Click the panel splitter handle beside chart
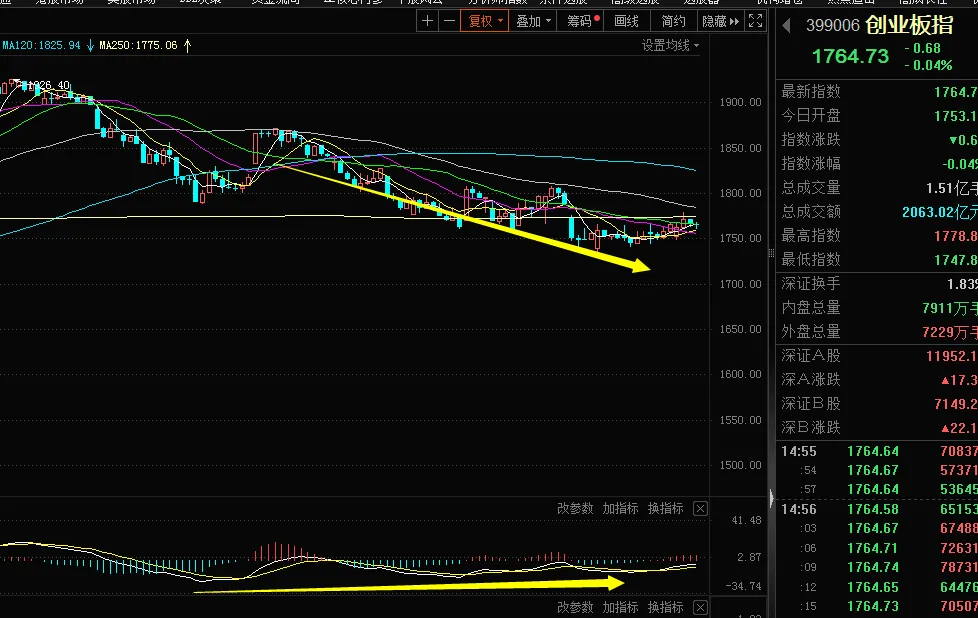Viewport: 978px width, 618px height. pos(772,253)
